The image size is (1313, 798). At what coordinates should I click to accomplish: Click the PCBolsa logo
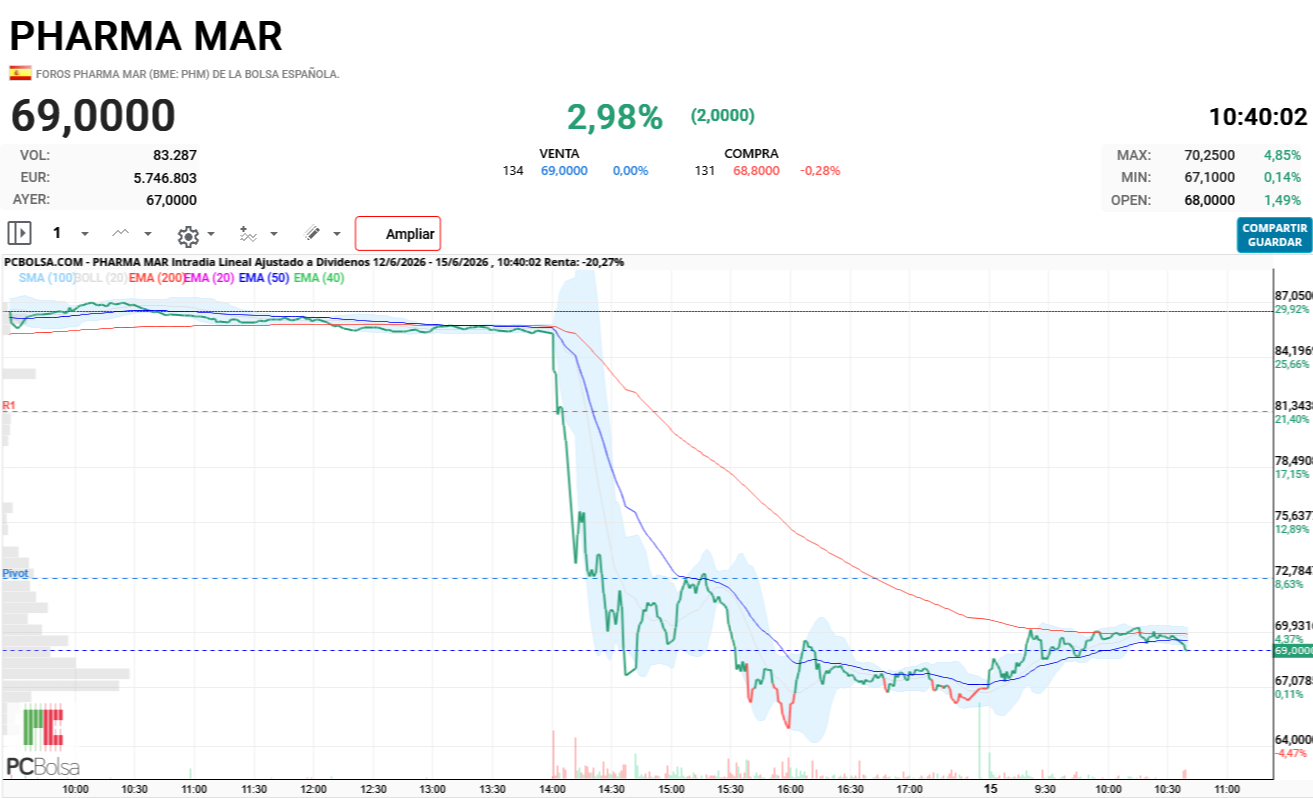[x=43, y=741]
